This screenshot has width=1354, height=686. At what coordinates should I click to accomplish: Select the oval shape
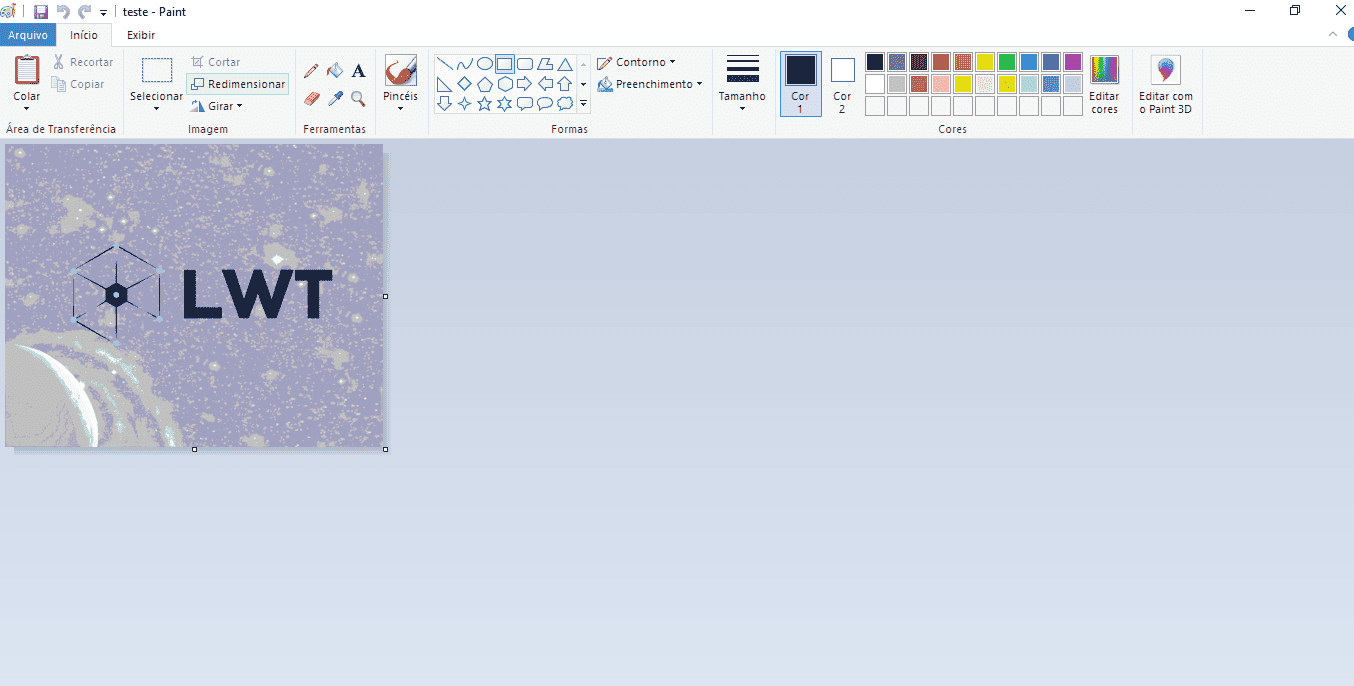tap(484, 62)
